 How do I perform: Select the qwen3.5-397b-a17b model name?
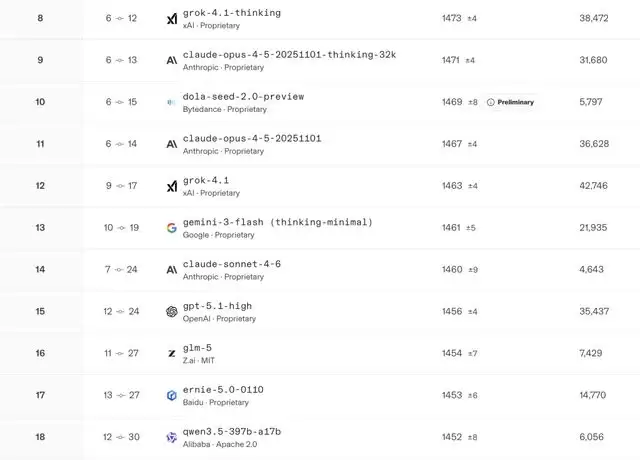[231, 431]
